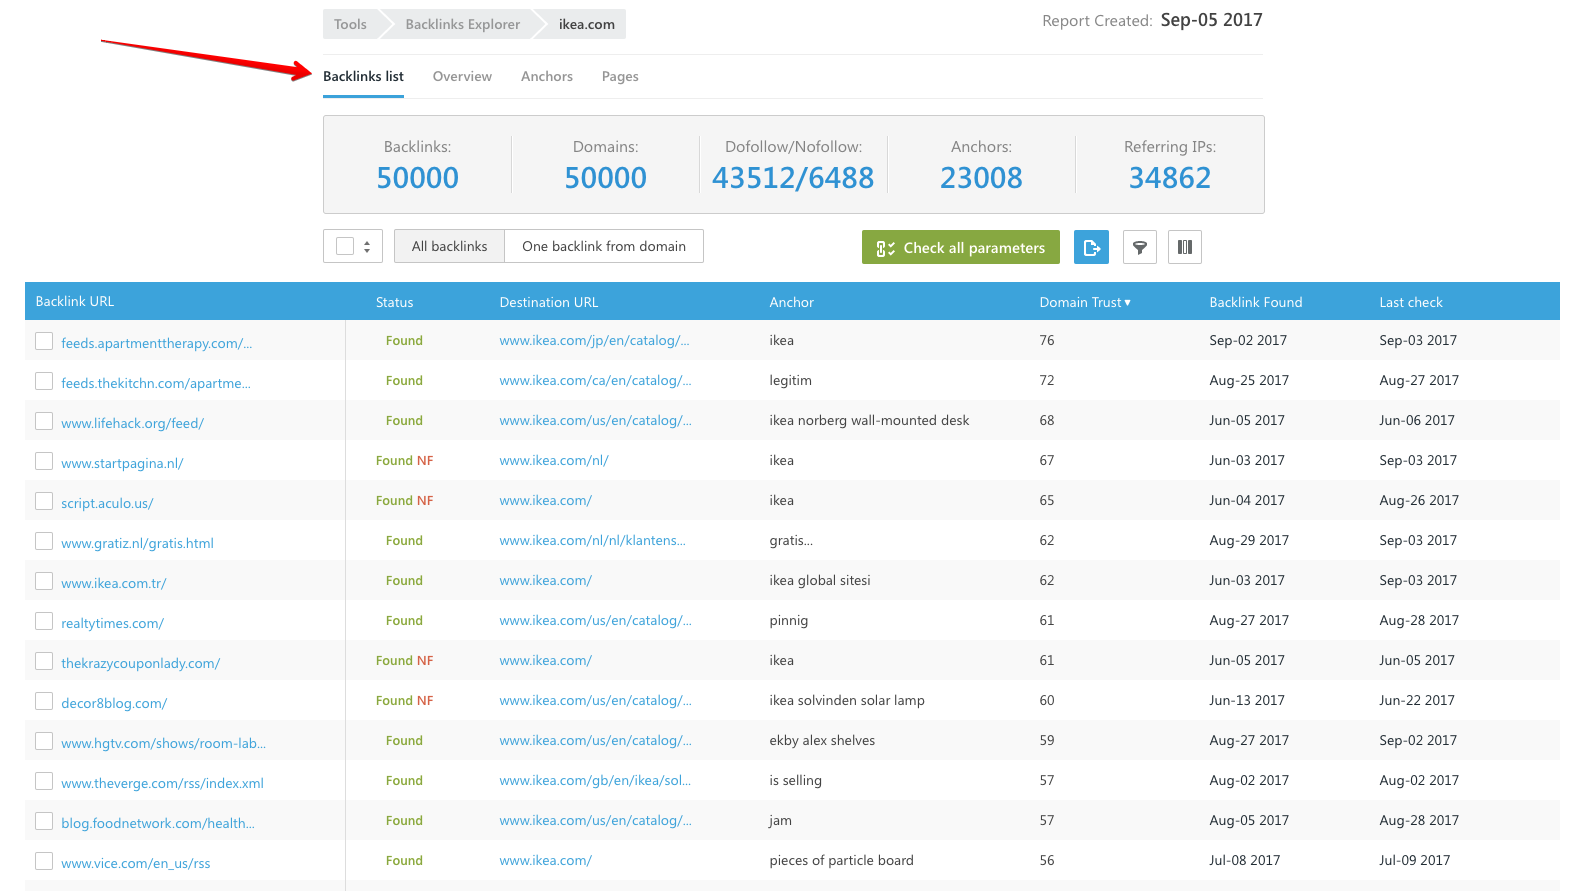Open destination www.ikea.com/gb/en/ikea/sol link
Screen dimensions: 1569x891
click(595, 780)
